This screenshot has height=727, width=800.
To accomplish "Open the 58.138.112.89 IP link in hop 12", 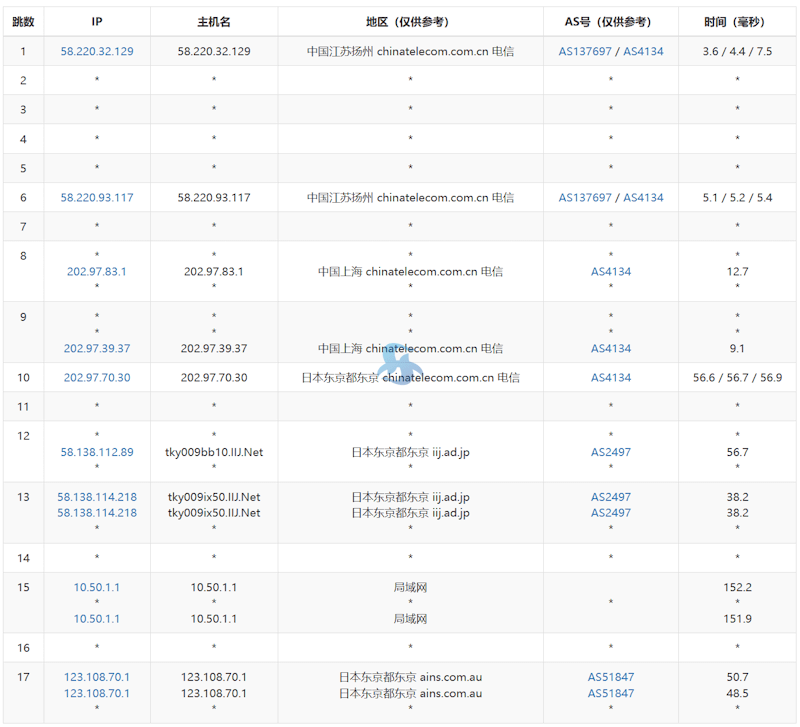I will point(97,453).
